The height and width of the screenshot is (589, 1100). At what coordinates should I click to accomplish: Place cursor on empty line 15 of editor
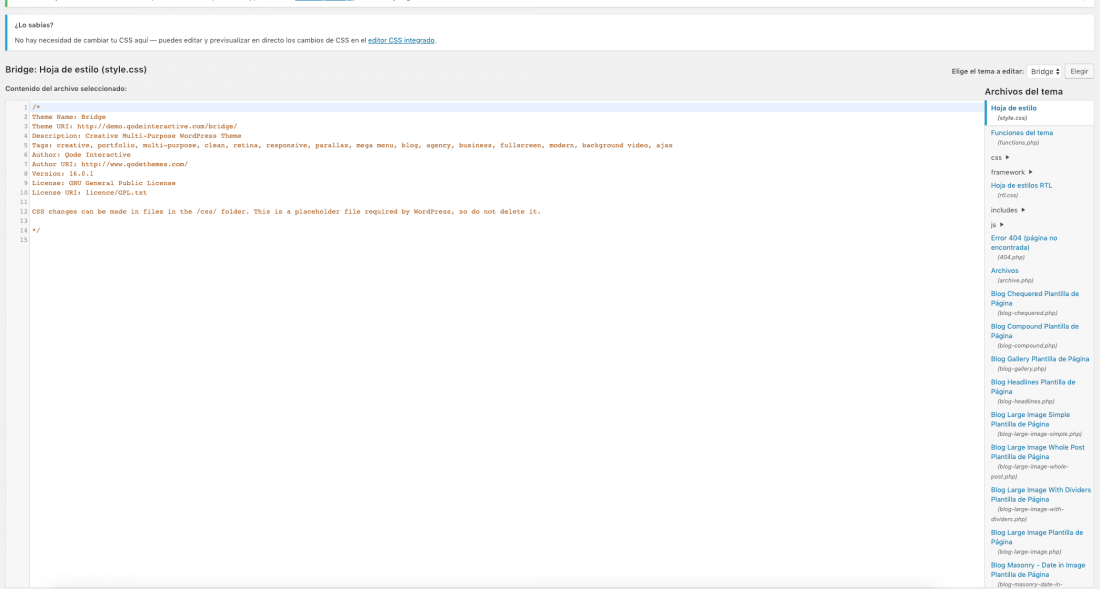point(505,240)
